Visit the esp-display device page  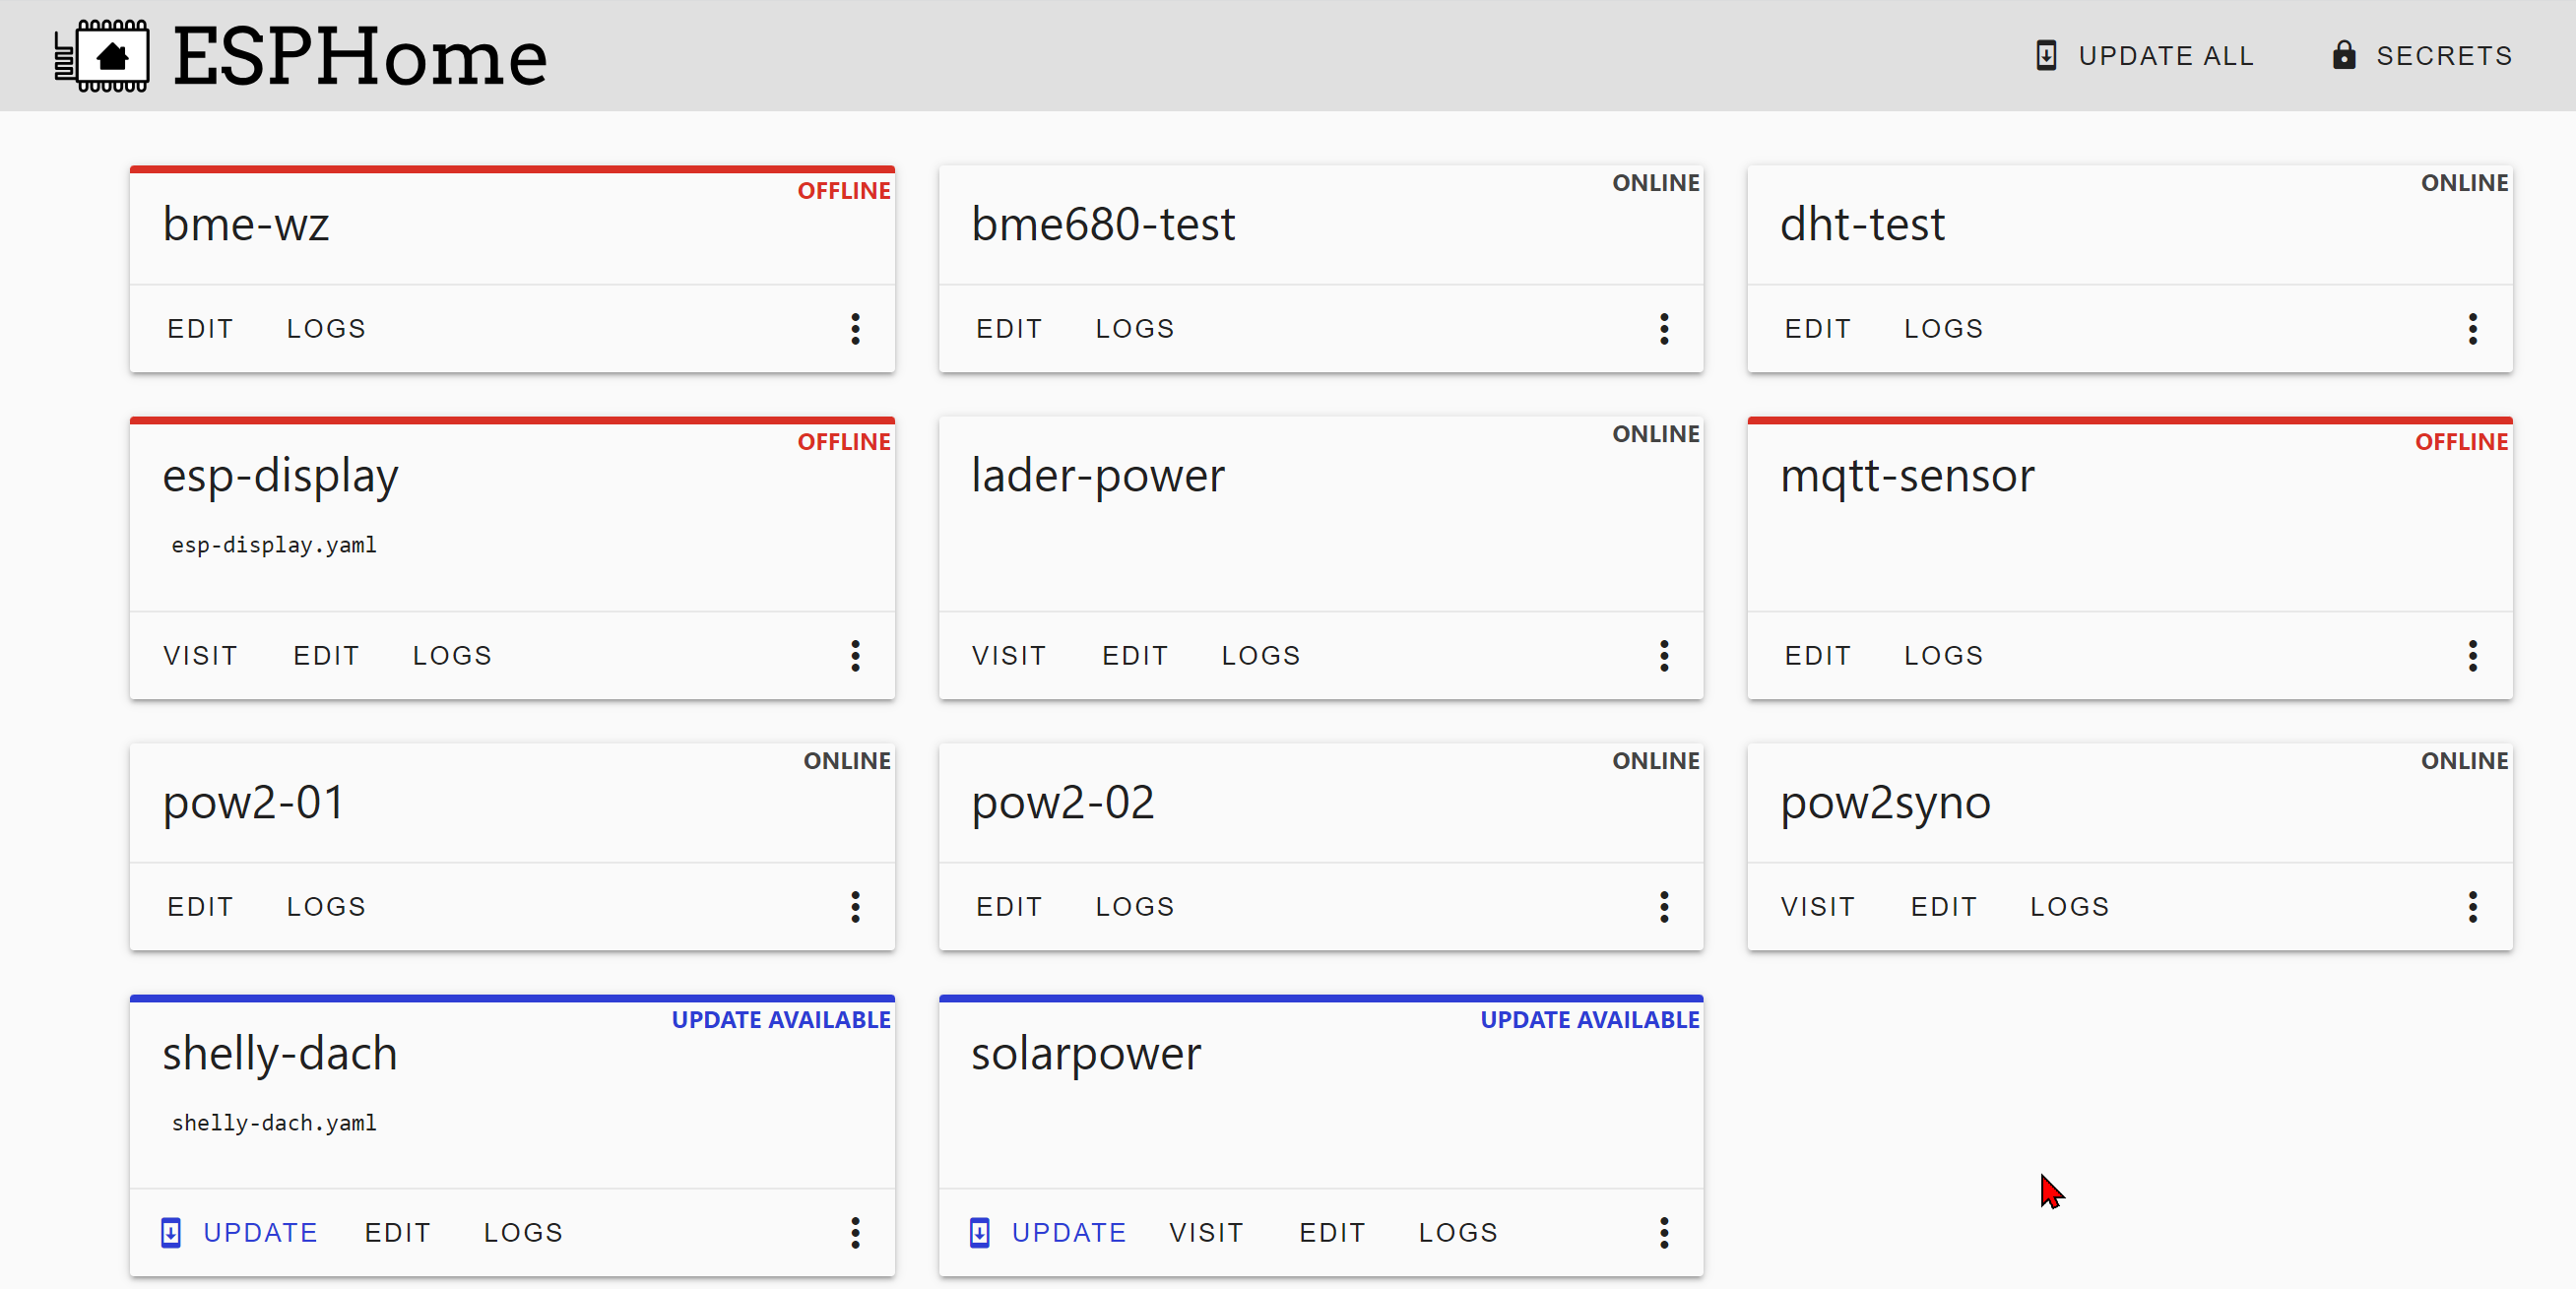pos(200,656)
